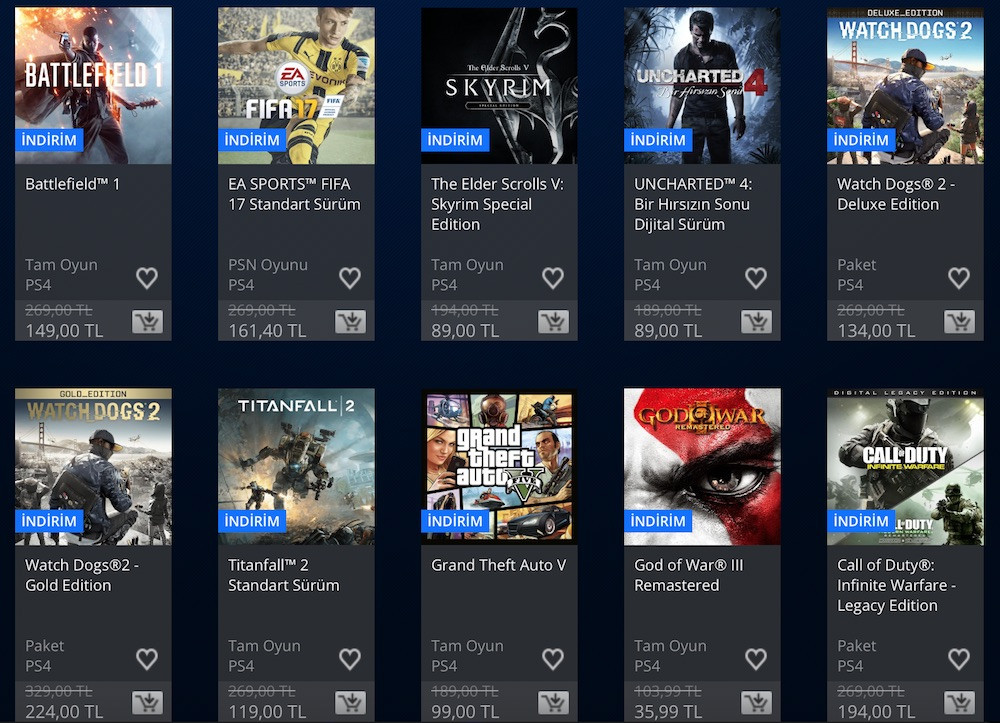Open Call of Duty Infinite Warfare title link

896,585
